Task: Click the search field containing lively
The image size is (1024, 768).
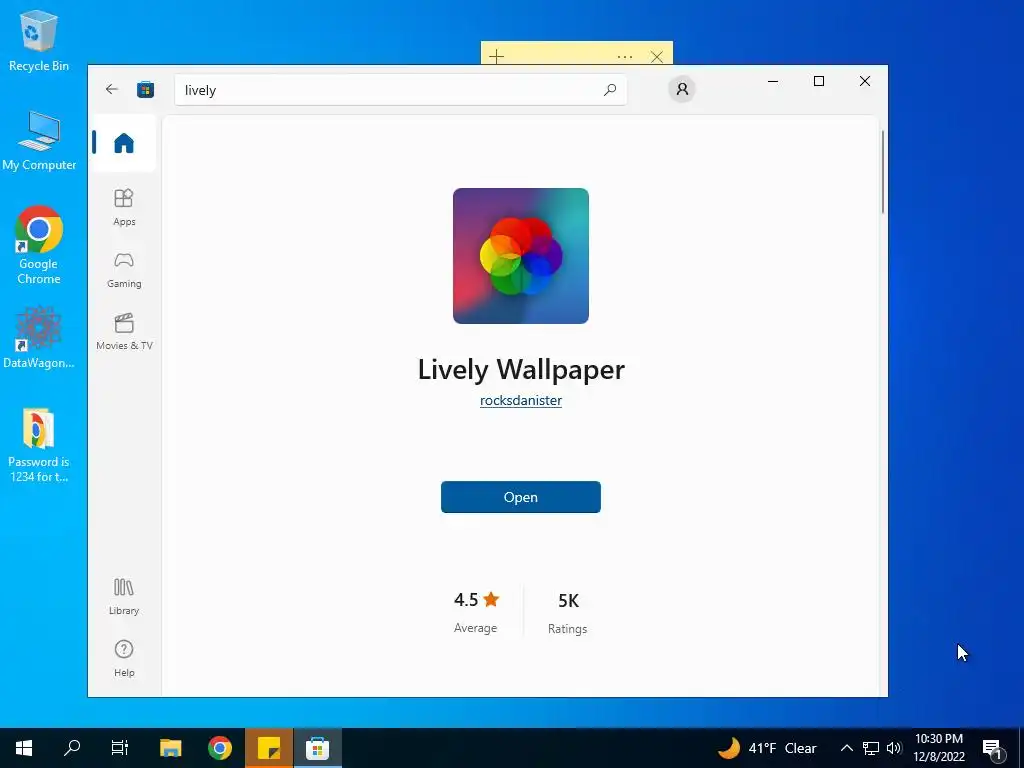Action: pos(400,89)
